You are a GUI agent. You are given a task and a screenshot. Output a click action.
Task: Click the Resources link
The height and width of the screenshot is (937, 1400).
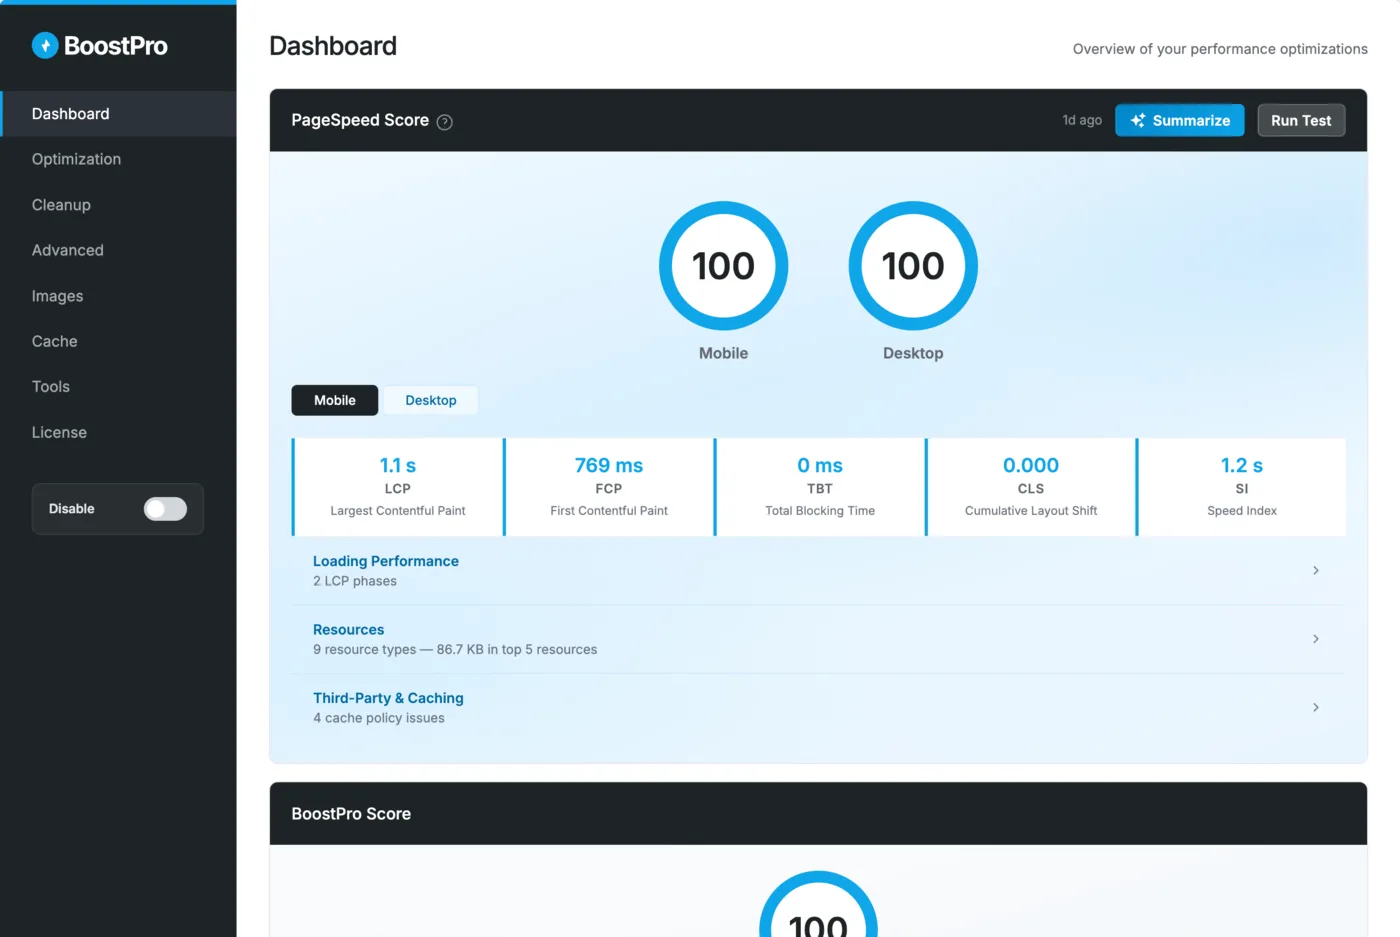click(x=348, y=630)
